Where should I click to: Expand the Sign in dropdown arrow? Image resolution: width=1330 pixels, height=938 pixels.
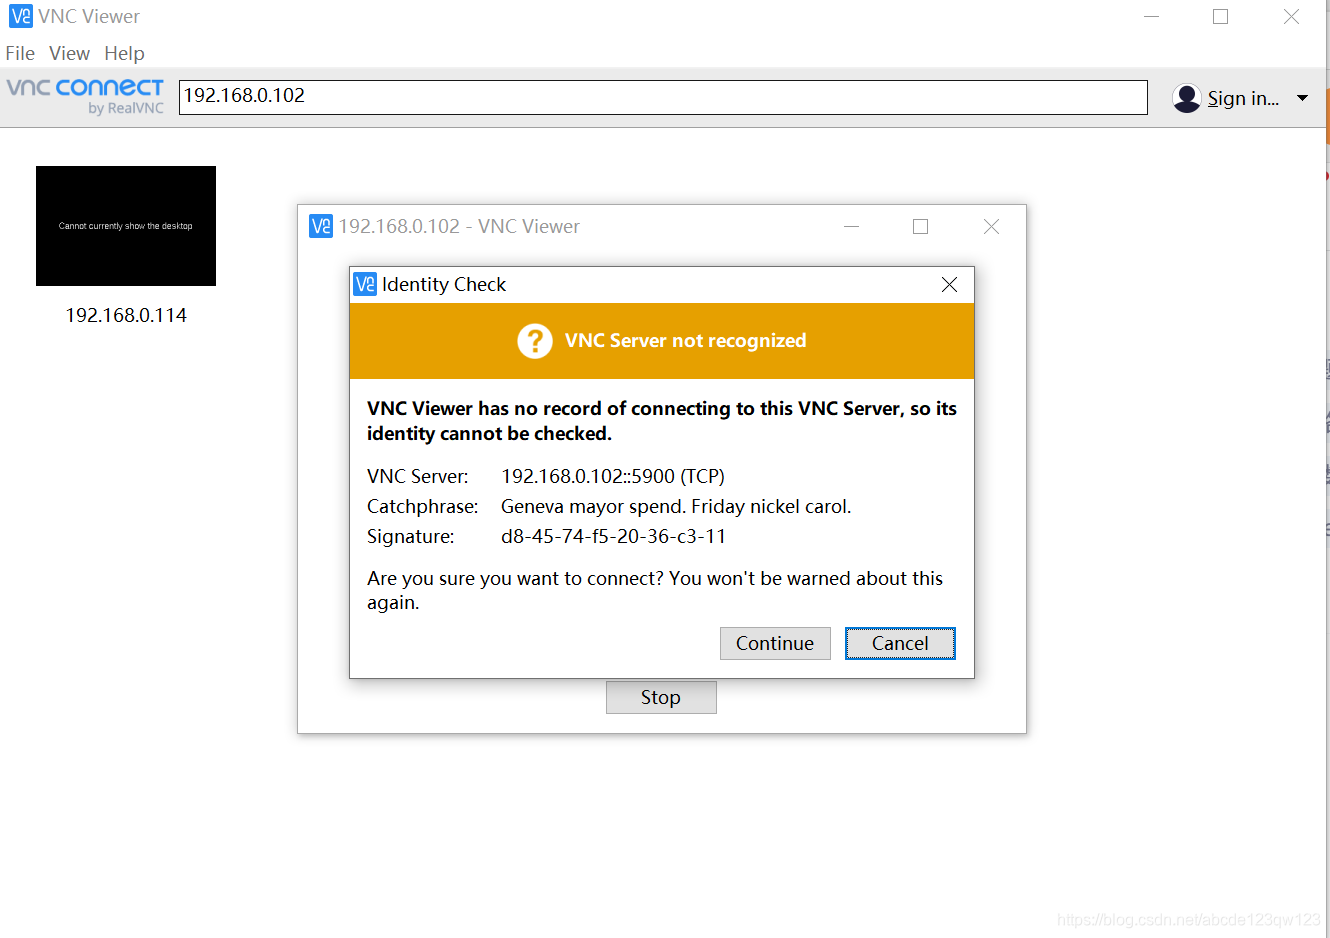pos(1302,98)
